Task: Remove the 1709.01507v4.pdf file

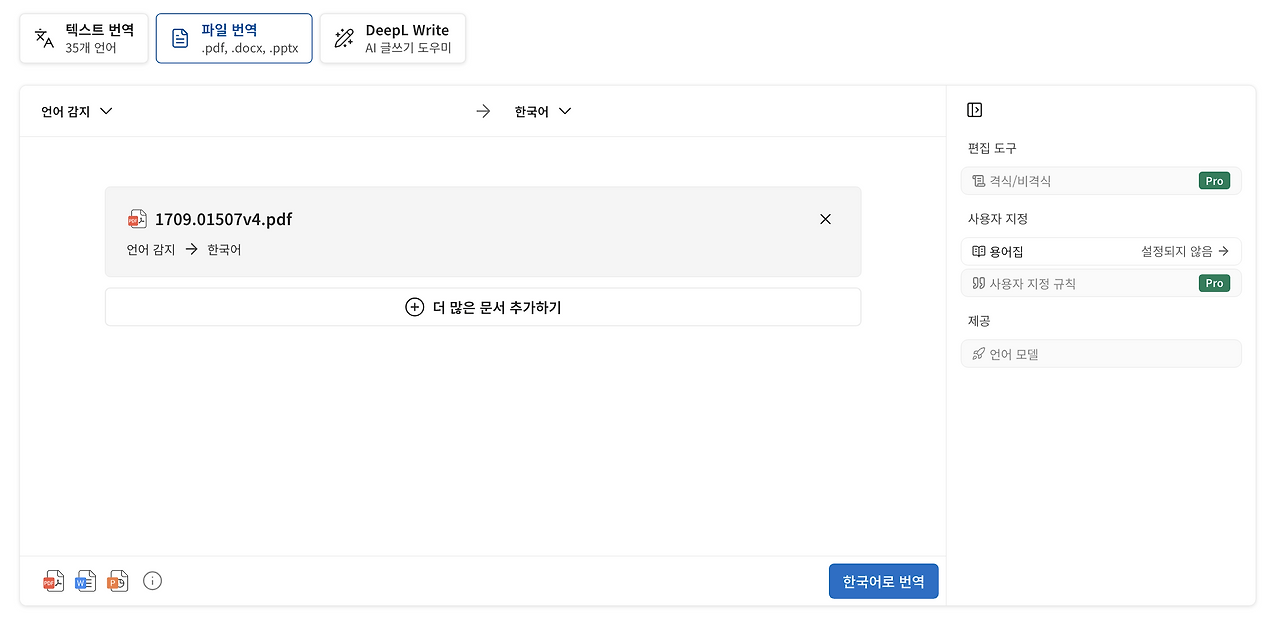Action: 825,219
